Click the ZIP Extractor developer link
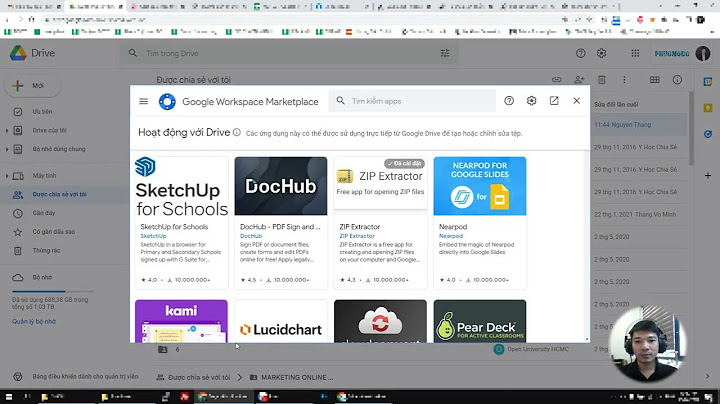The width and height of the screenshot is (720, 404). click(357, 236)
